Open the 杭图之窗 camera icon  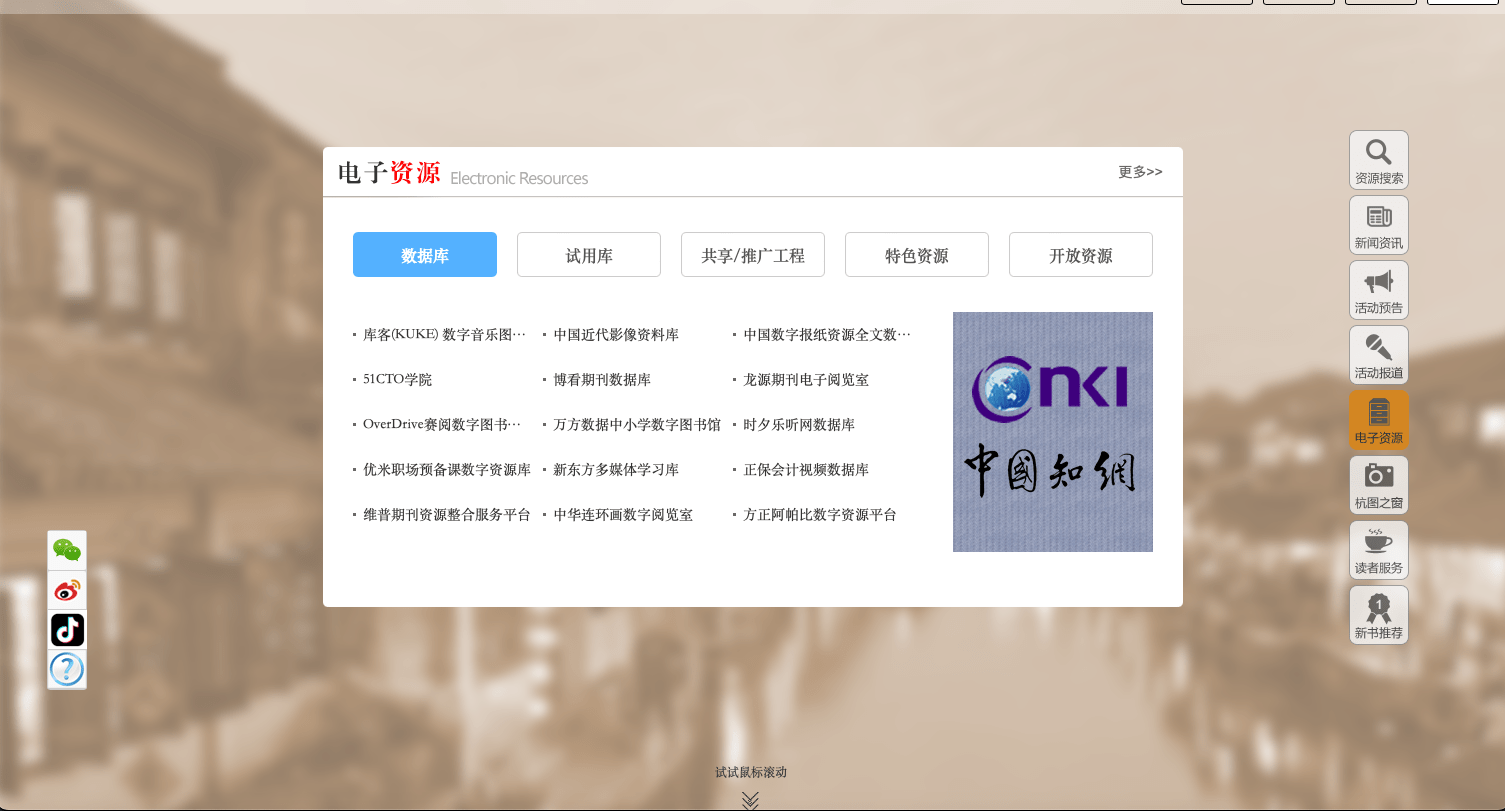click(x=1378, y=485)
